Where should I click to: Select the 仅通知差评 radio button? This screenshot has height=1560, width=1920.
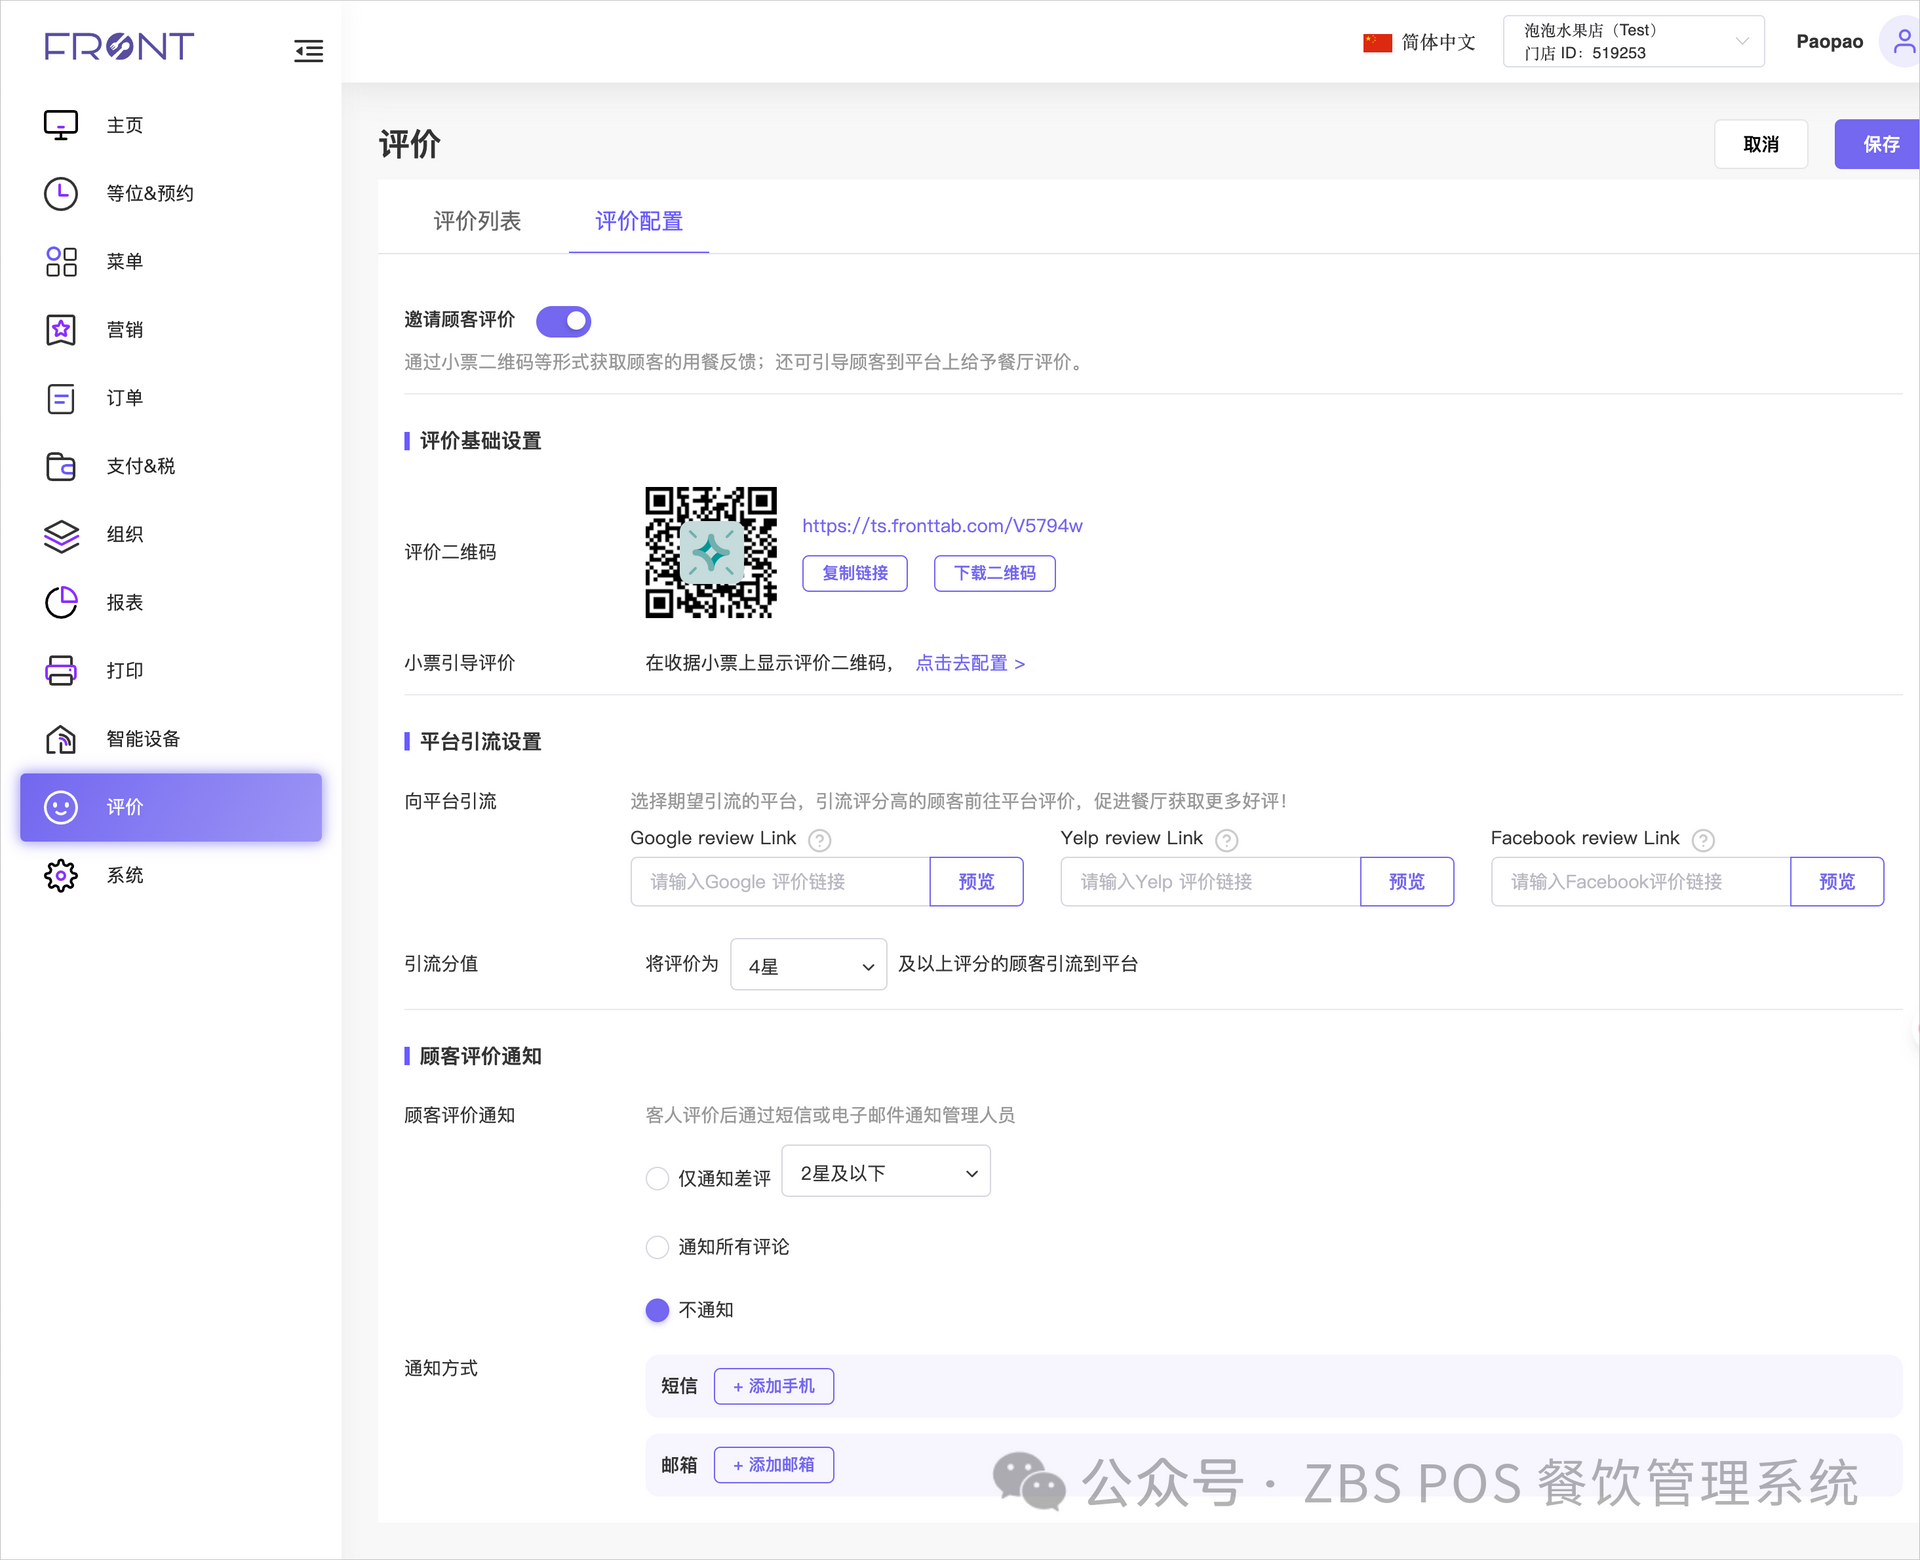(657, 1178)
